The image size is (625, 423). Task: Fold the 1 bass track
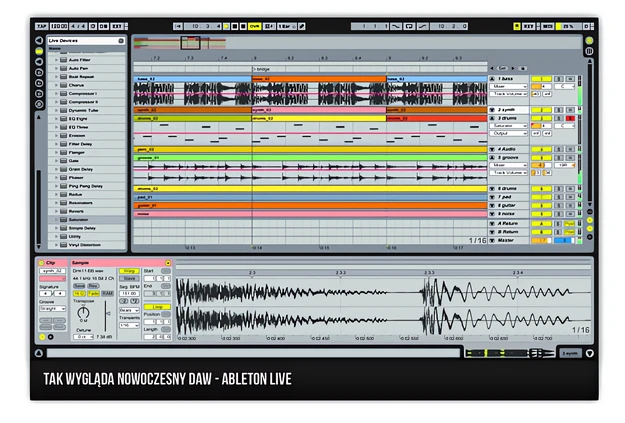(x=492, y=79)
